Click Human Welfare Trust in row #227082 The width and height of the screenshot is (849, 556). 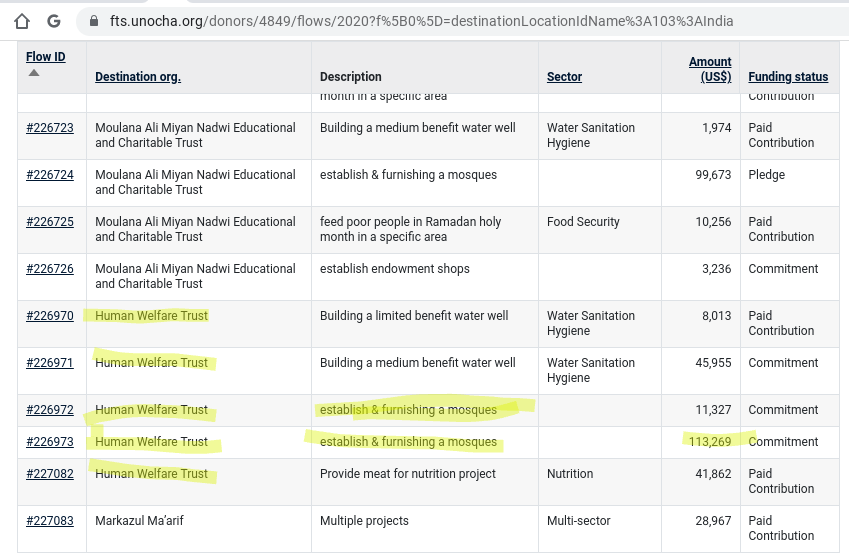click(x=151, y=474)
